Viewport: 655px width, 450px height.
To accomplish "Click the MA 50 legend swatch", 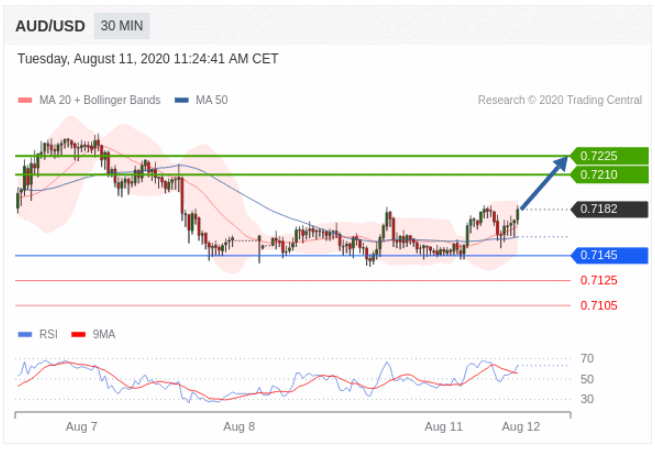I will coord(182,100).
